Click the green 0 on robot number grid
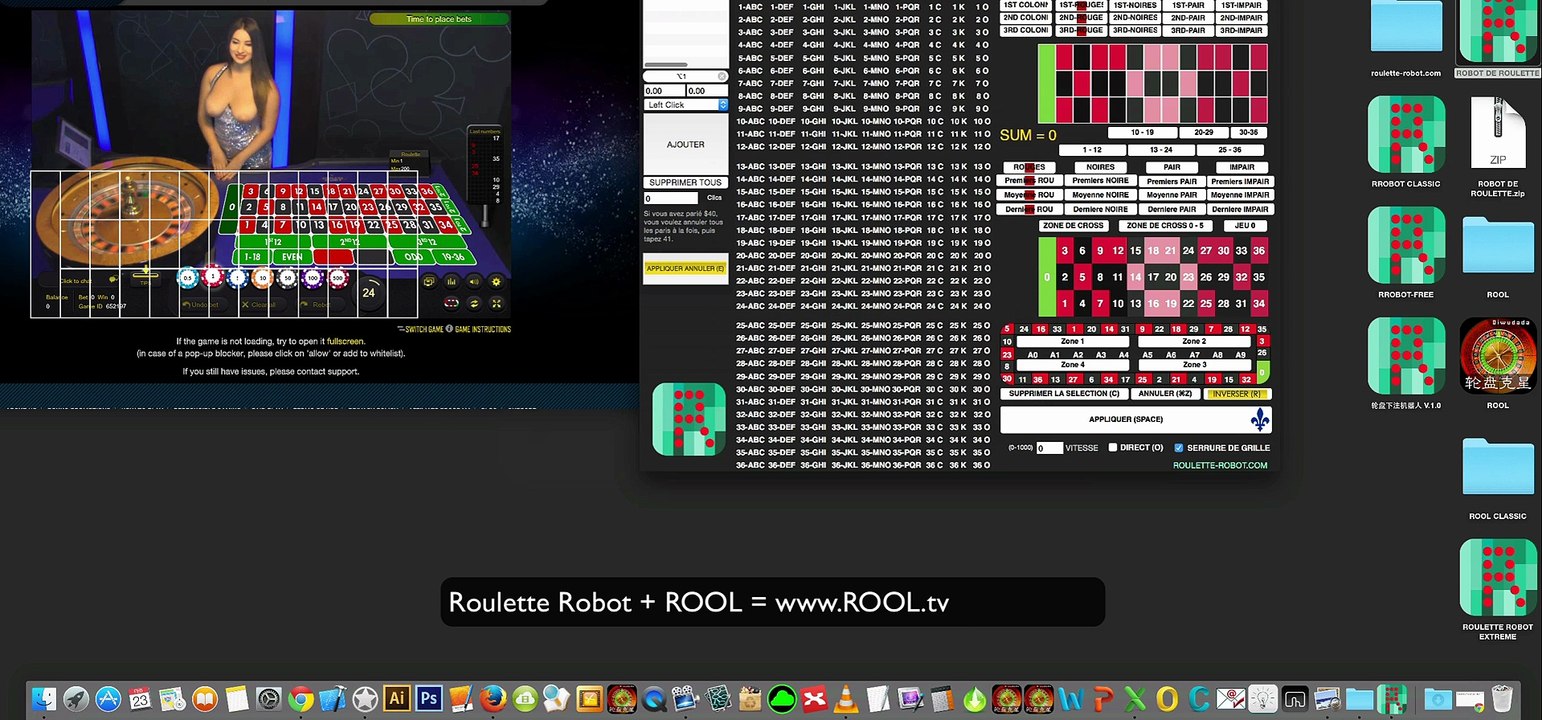Screen dimensions: 1542x720 (x=1047, y=277)
